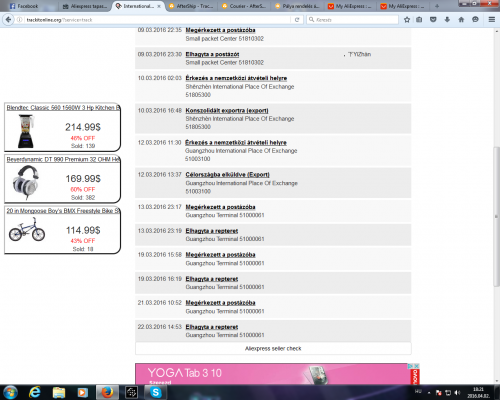Image resolution: width=500 pixels, height=400 pixels.
Task: Click the Blendtec blender thumbnail
Action: tap(26, 131)
